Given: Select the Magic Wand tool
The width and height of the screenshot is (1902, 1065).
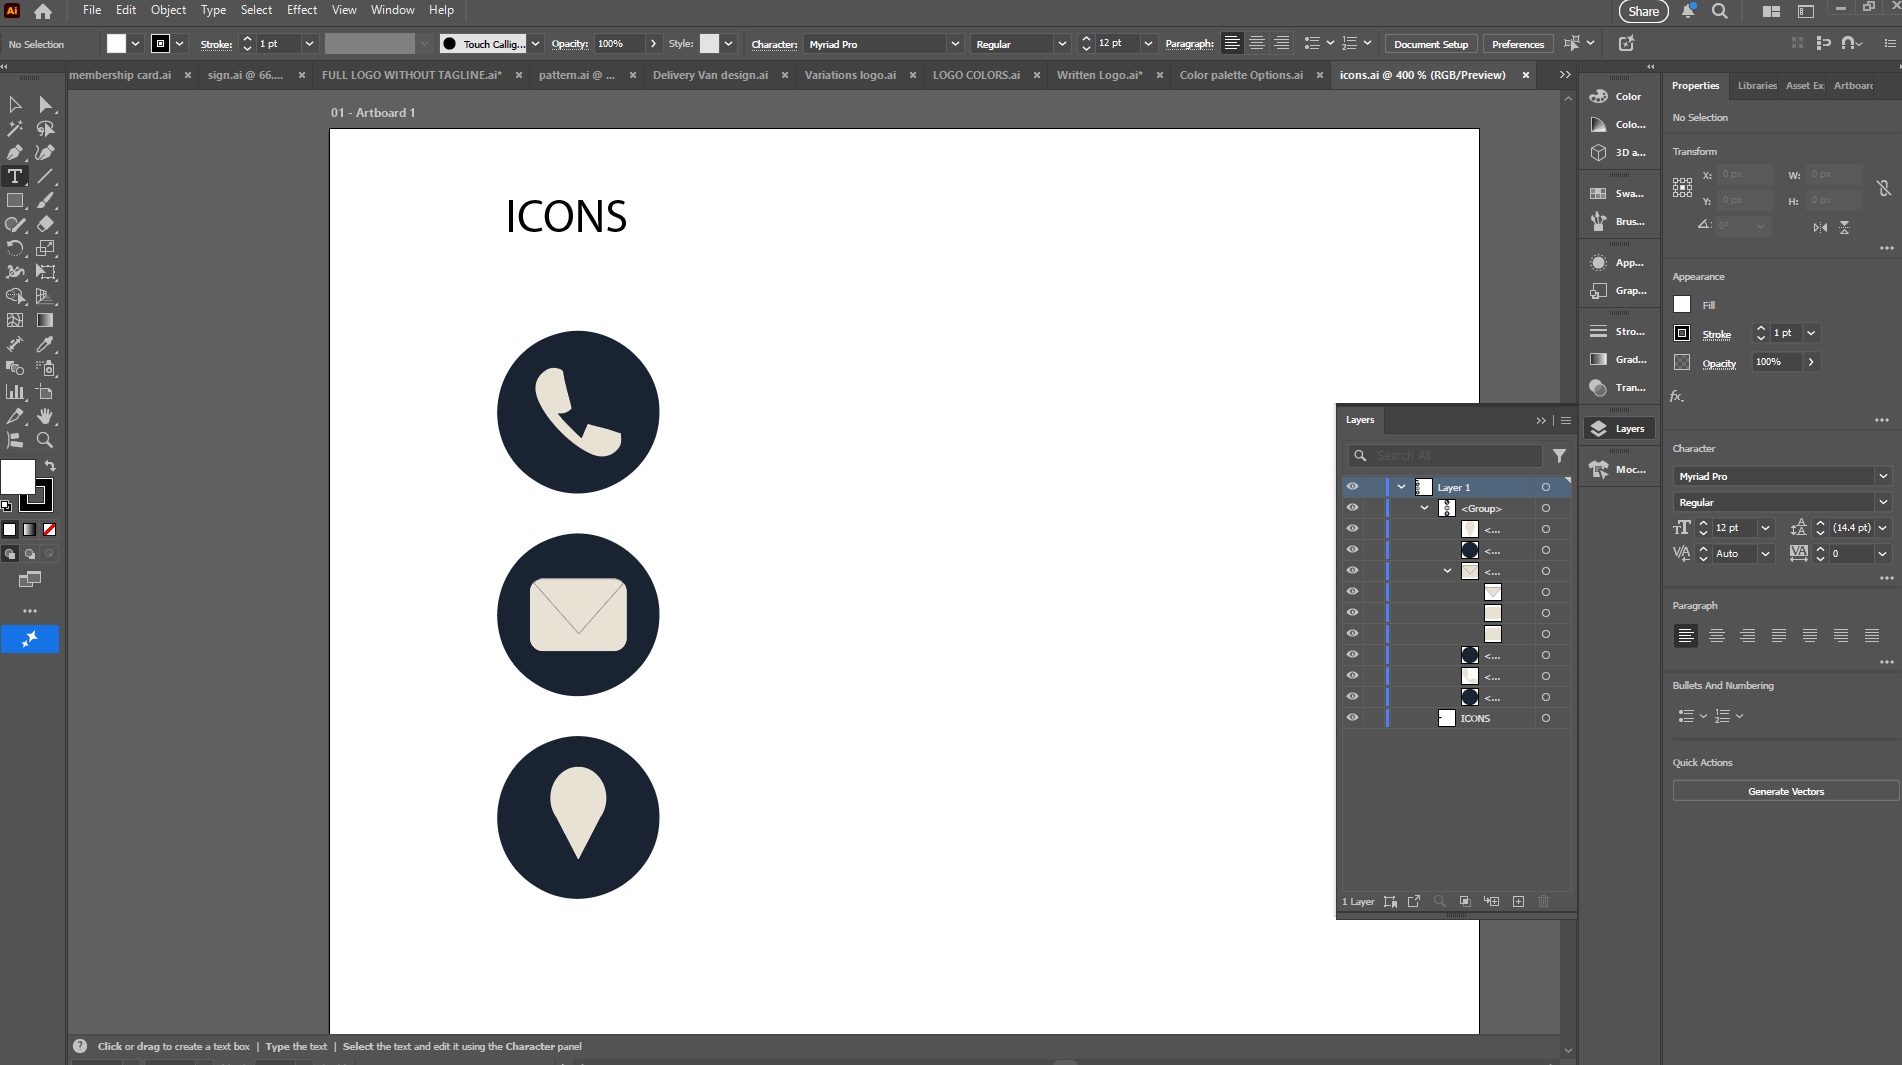Looking at the screenshot, I should pyautogui.click(x=15, y=128).
